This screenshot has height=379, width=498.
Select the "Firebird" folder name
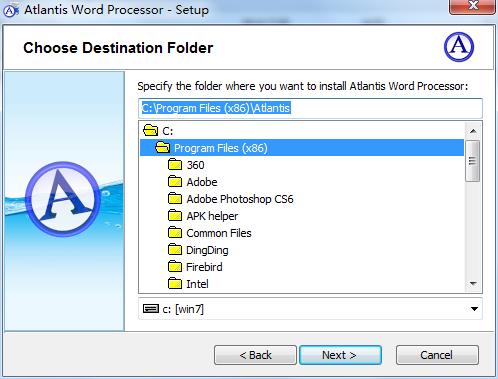coord(204,267)
